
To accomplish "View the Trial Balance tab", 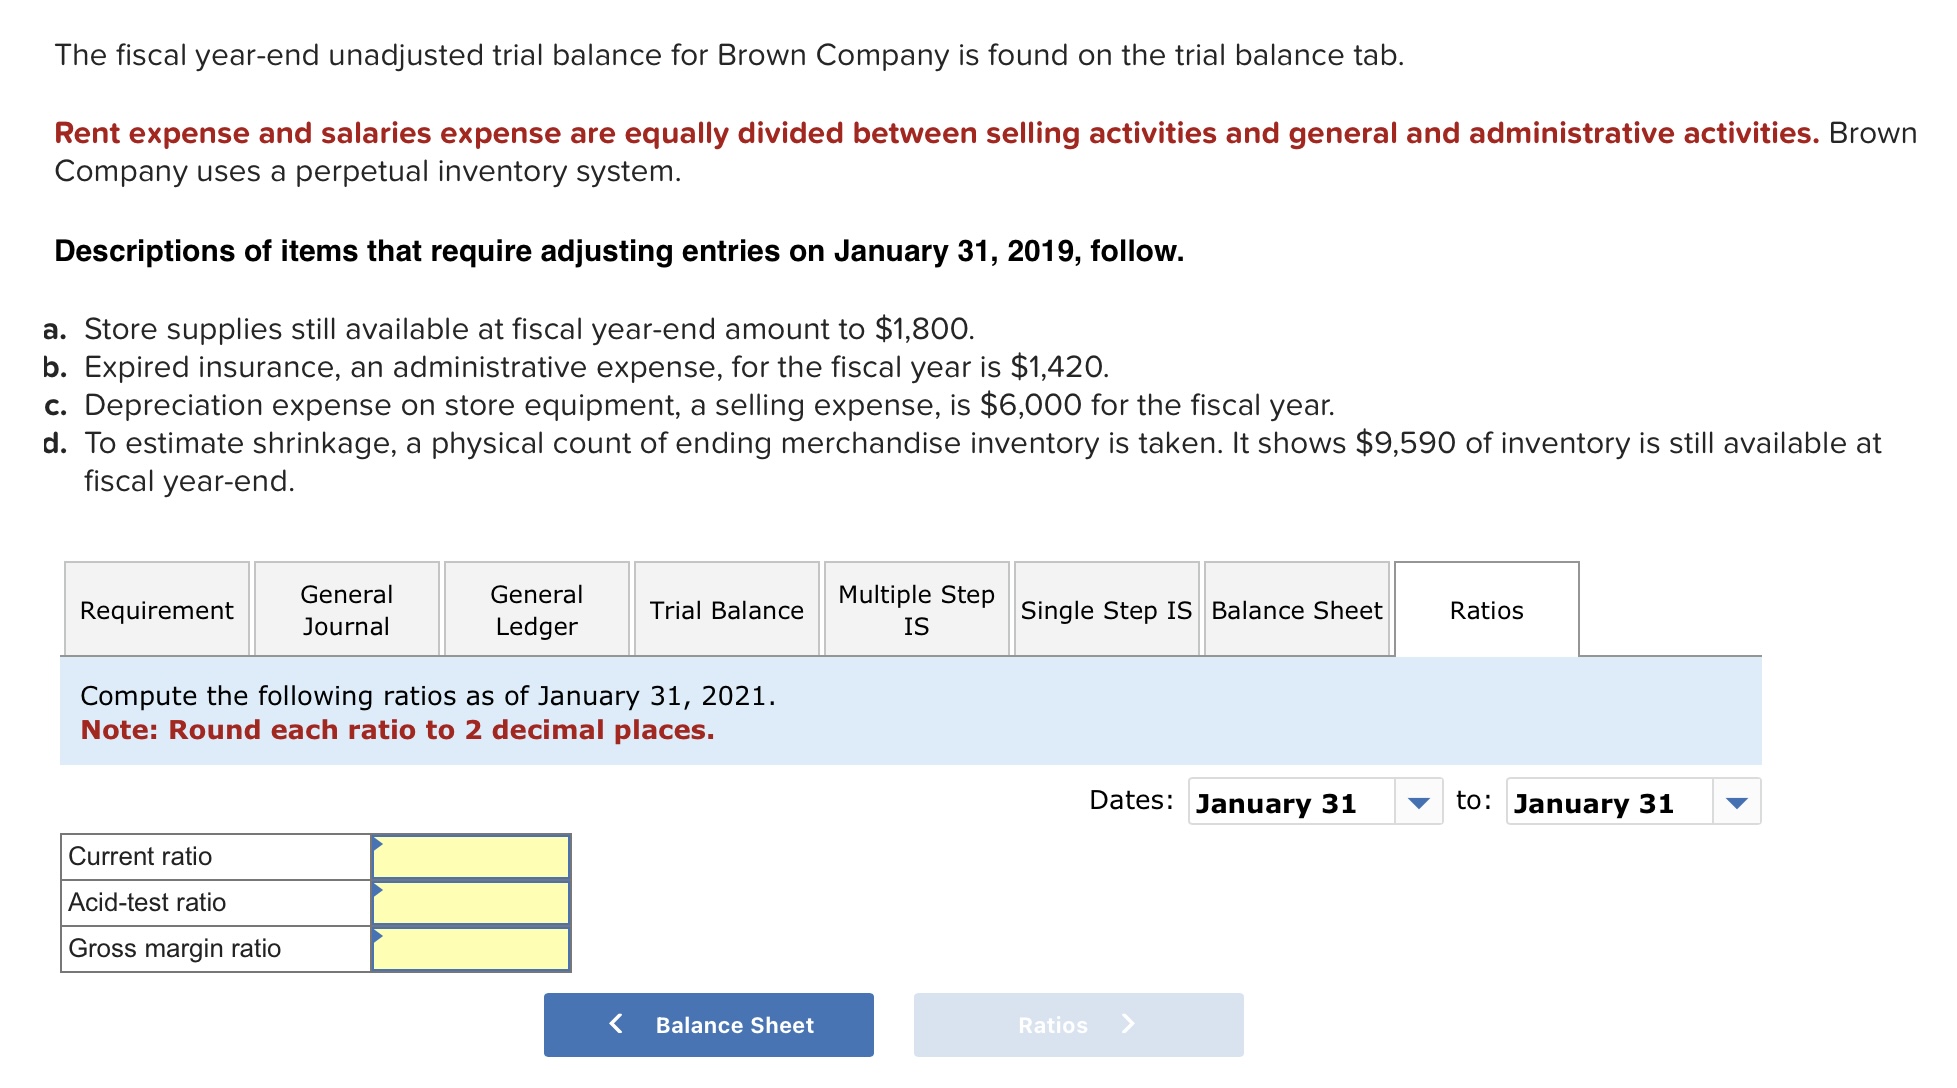I will [727, 609].
